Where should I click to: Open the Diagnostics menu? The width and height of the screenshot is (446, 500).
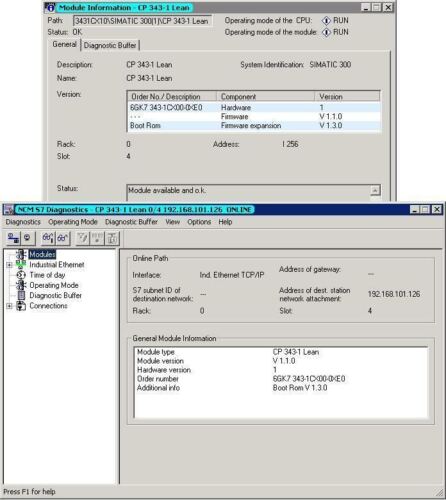[23, 222]
